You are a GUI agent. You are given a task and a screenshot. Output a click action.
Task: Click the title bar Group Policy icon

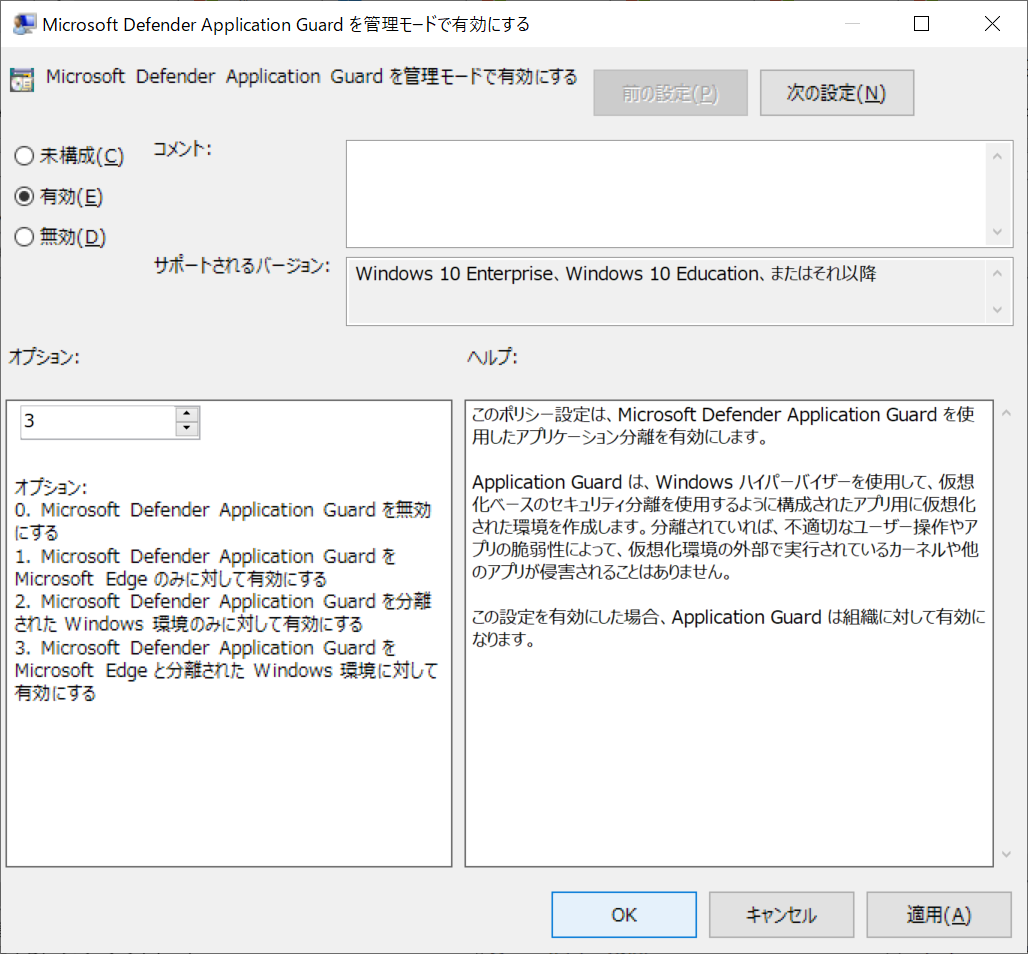click(x=24, y=24)
